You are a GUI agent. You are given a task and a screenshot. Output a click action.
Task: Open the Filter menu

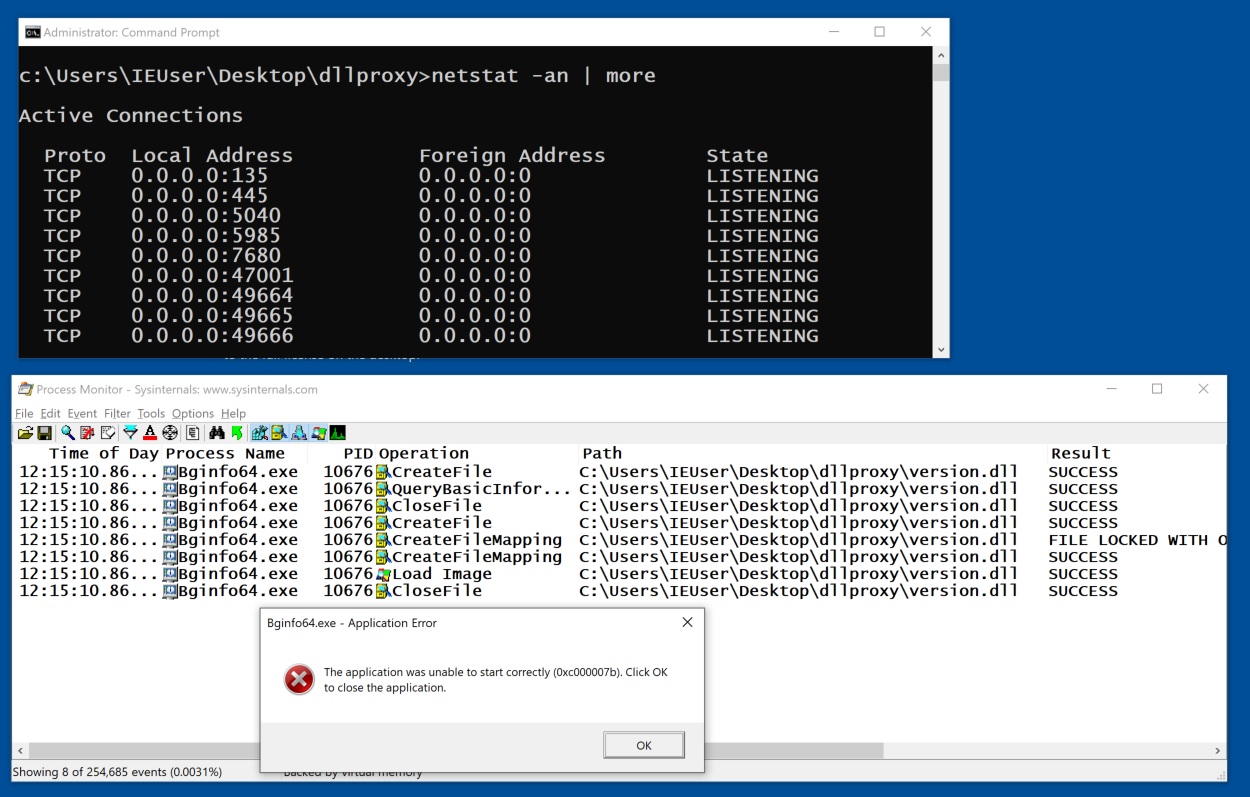coord(117,413)
